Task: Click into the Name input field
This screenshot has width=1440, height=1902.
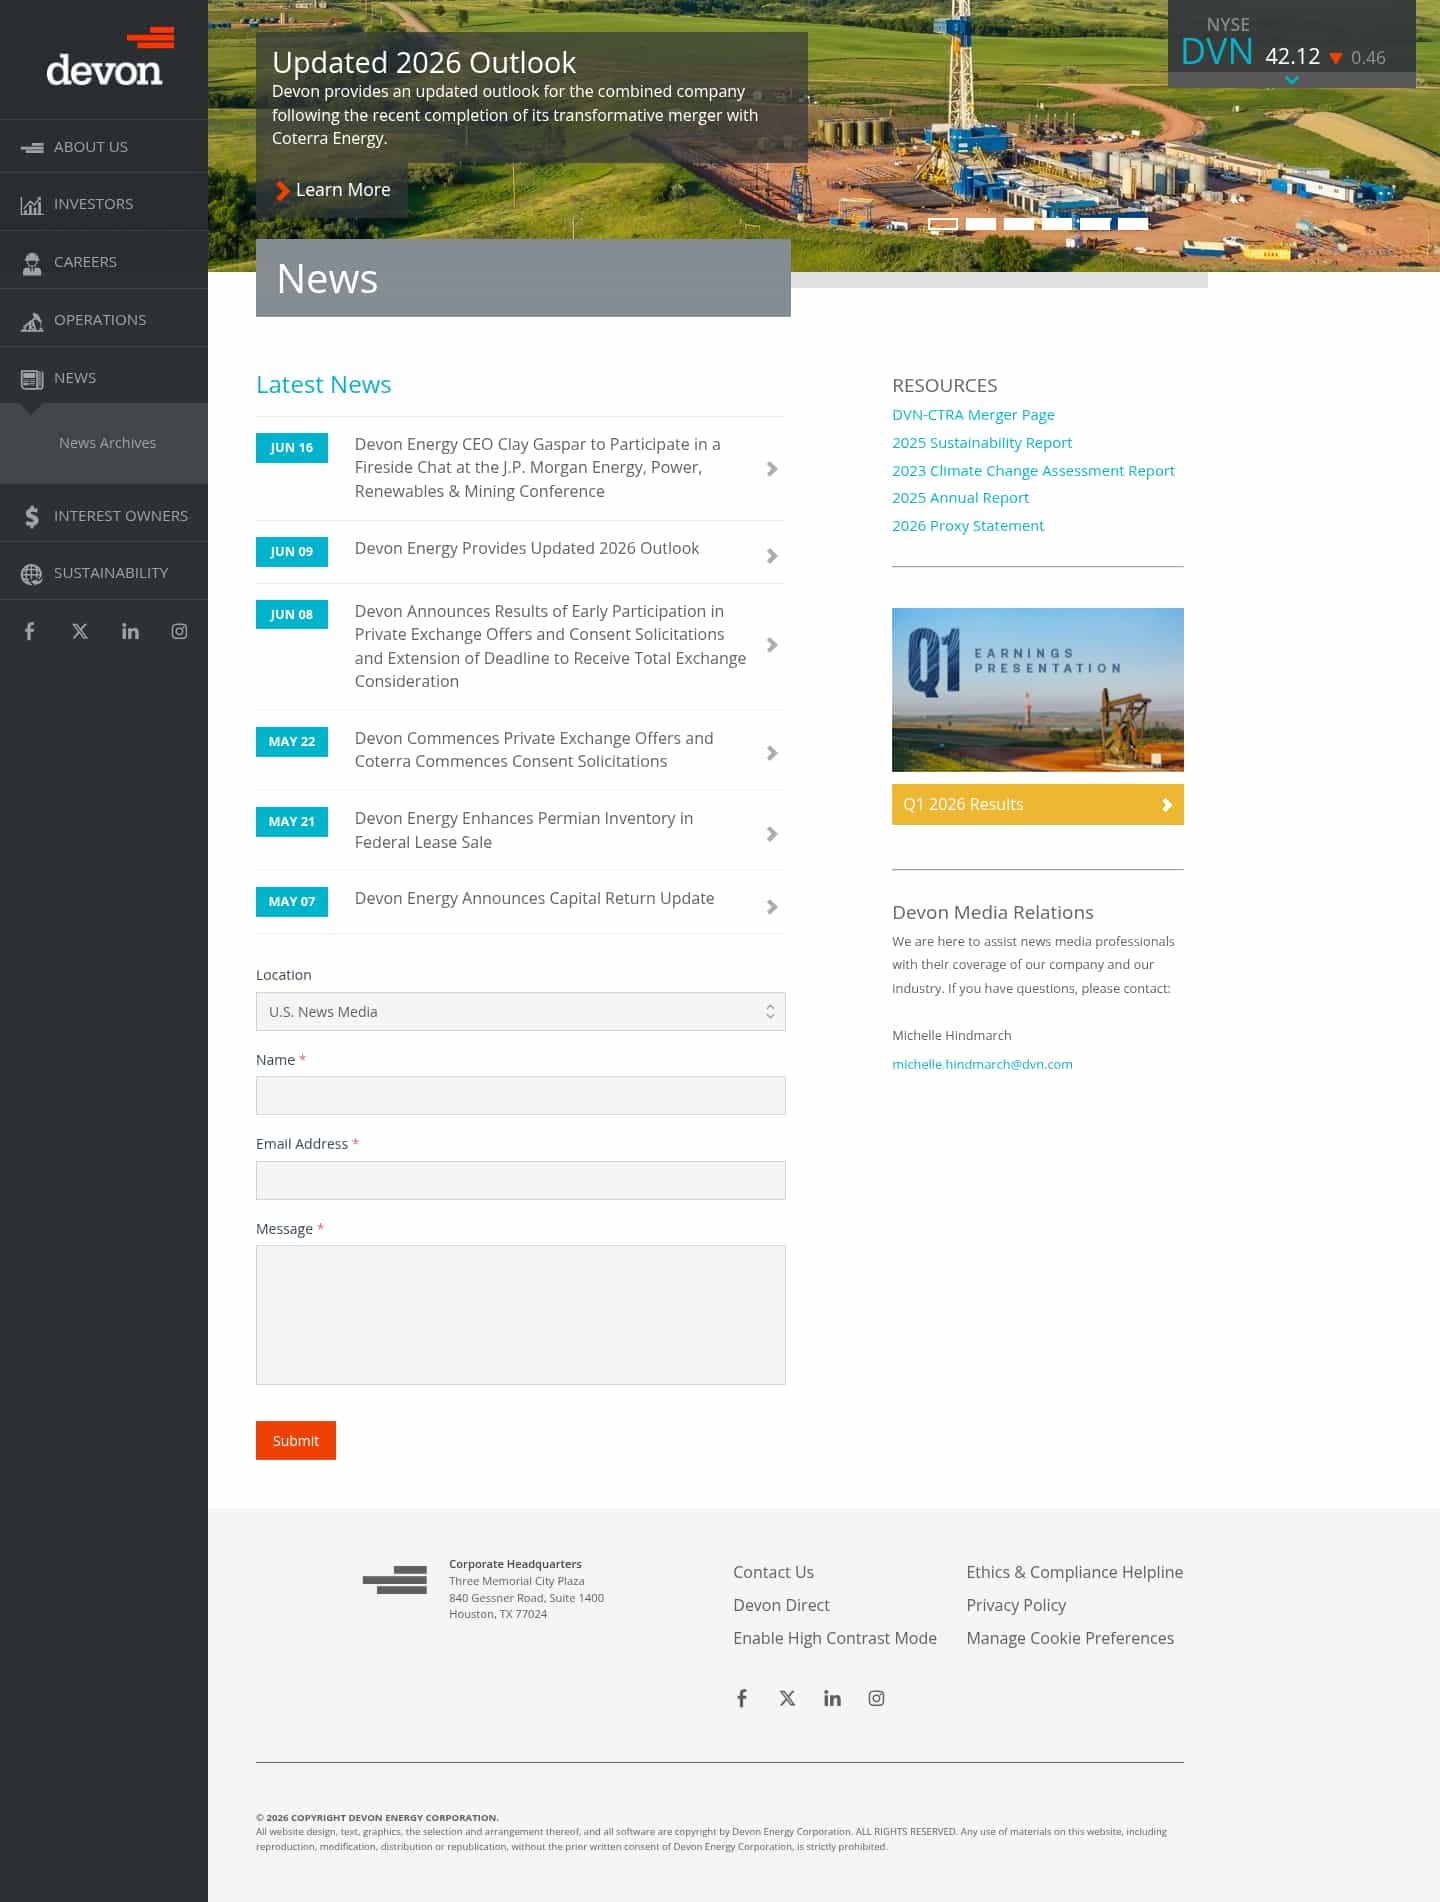Action: (521, 1096)
